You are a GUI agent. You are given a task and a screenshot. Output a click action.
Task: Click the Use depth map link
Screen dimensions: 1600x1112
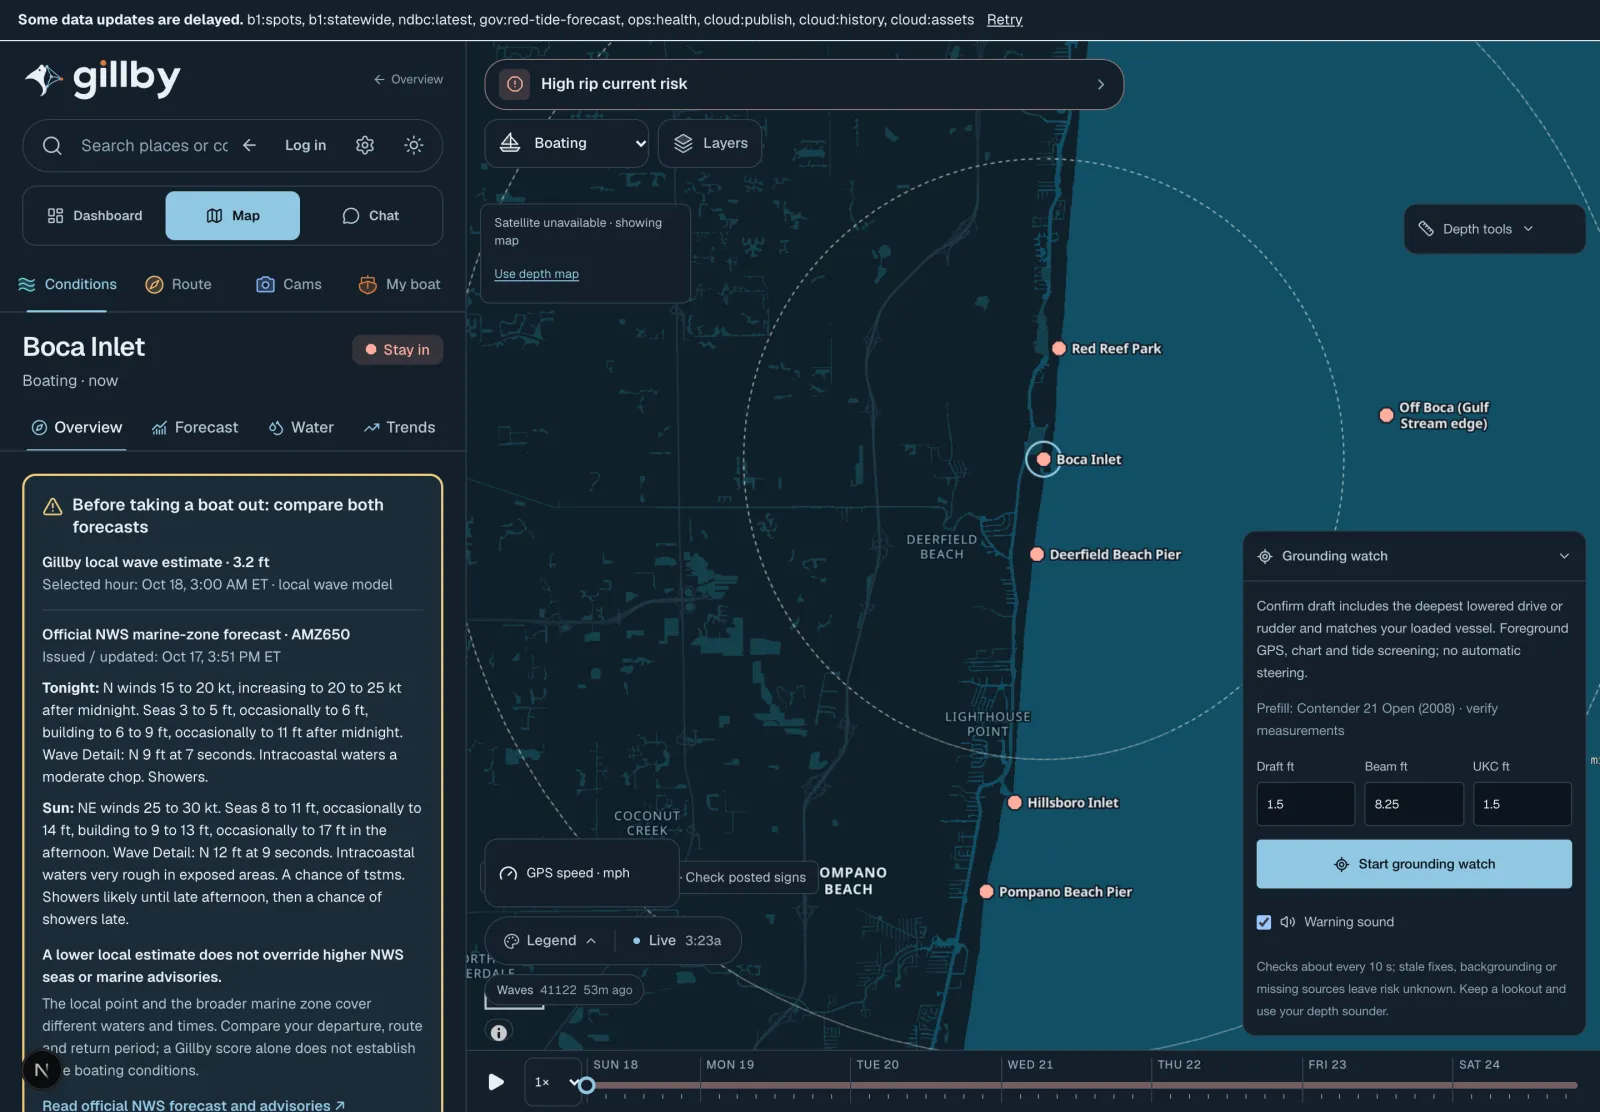(x=536, y=274)
